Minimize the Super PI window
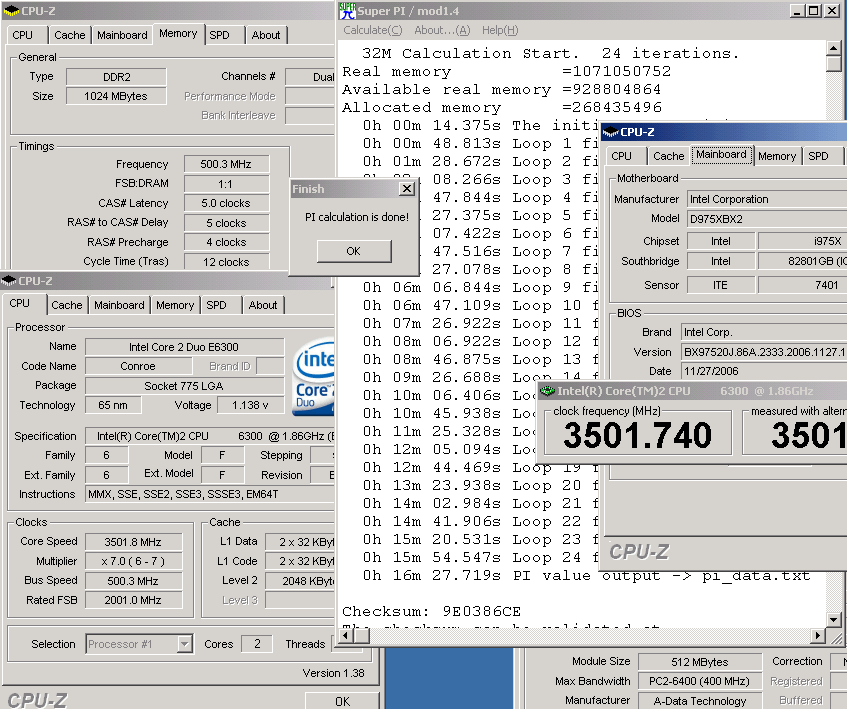This screenshot has height=709, width=847. (x=796, y=11)
